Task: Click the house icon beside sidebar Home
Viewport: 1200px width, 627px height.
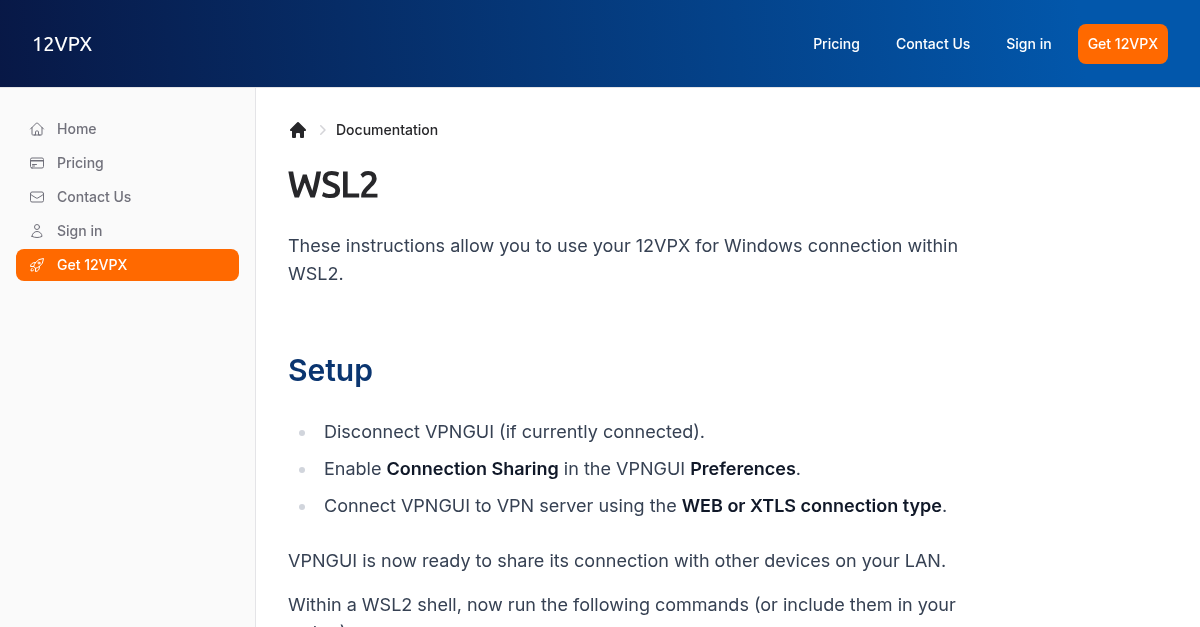Action: (x=37, y=129)
